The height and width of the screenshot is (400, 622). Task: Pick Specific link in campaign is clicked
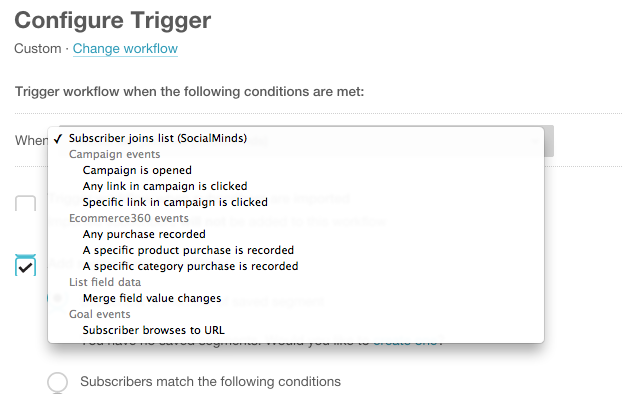coord(175,202)
